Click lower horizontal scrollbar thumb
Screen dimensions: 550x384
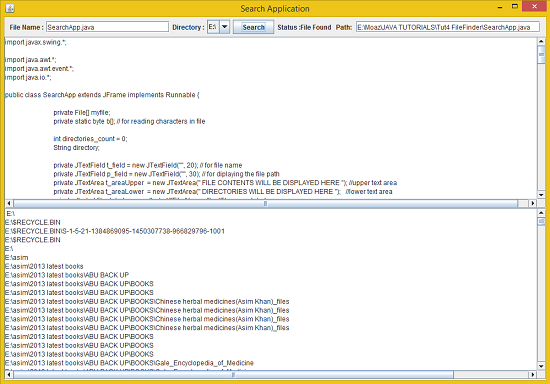[233, 375]
